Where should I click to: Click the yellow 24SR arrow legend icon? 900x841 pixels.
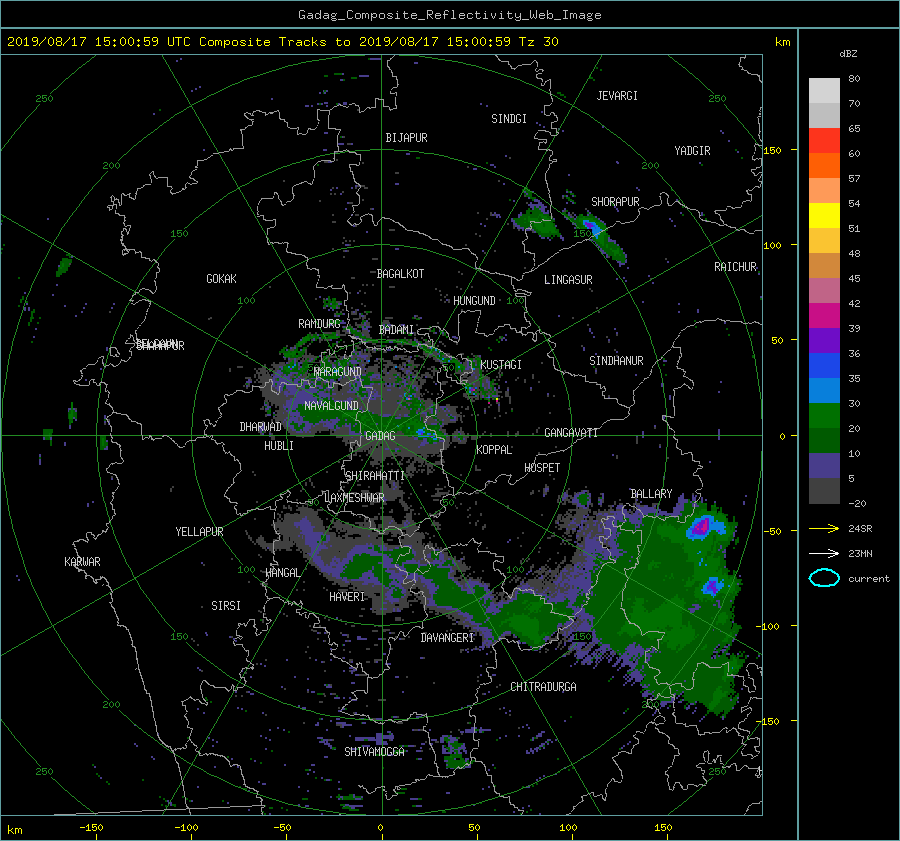(x=824, y=528)
